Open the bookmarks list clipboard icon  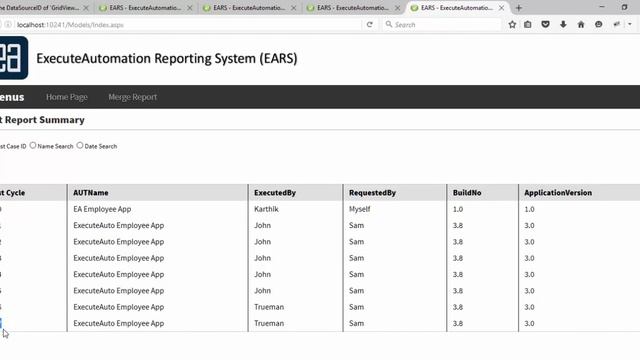click(528, 24)
